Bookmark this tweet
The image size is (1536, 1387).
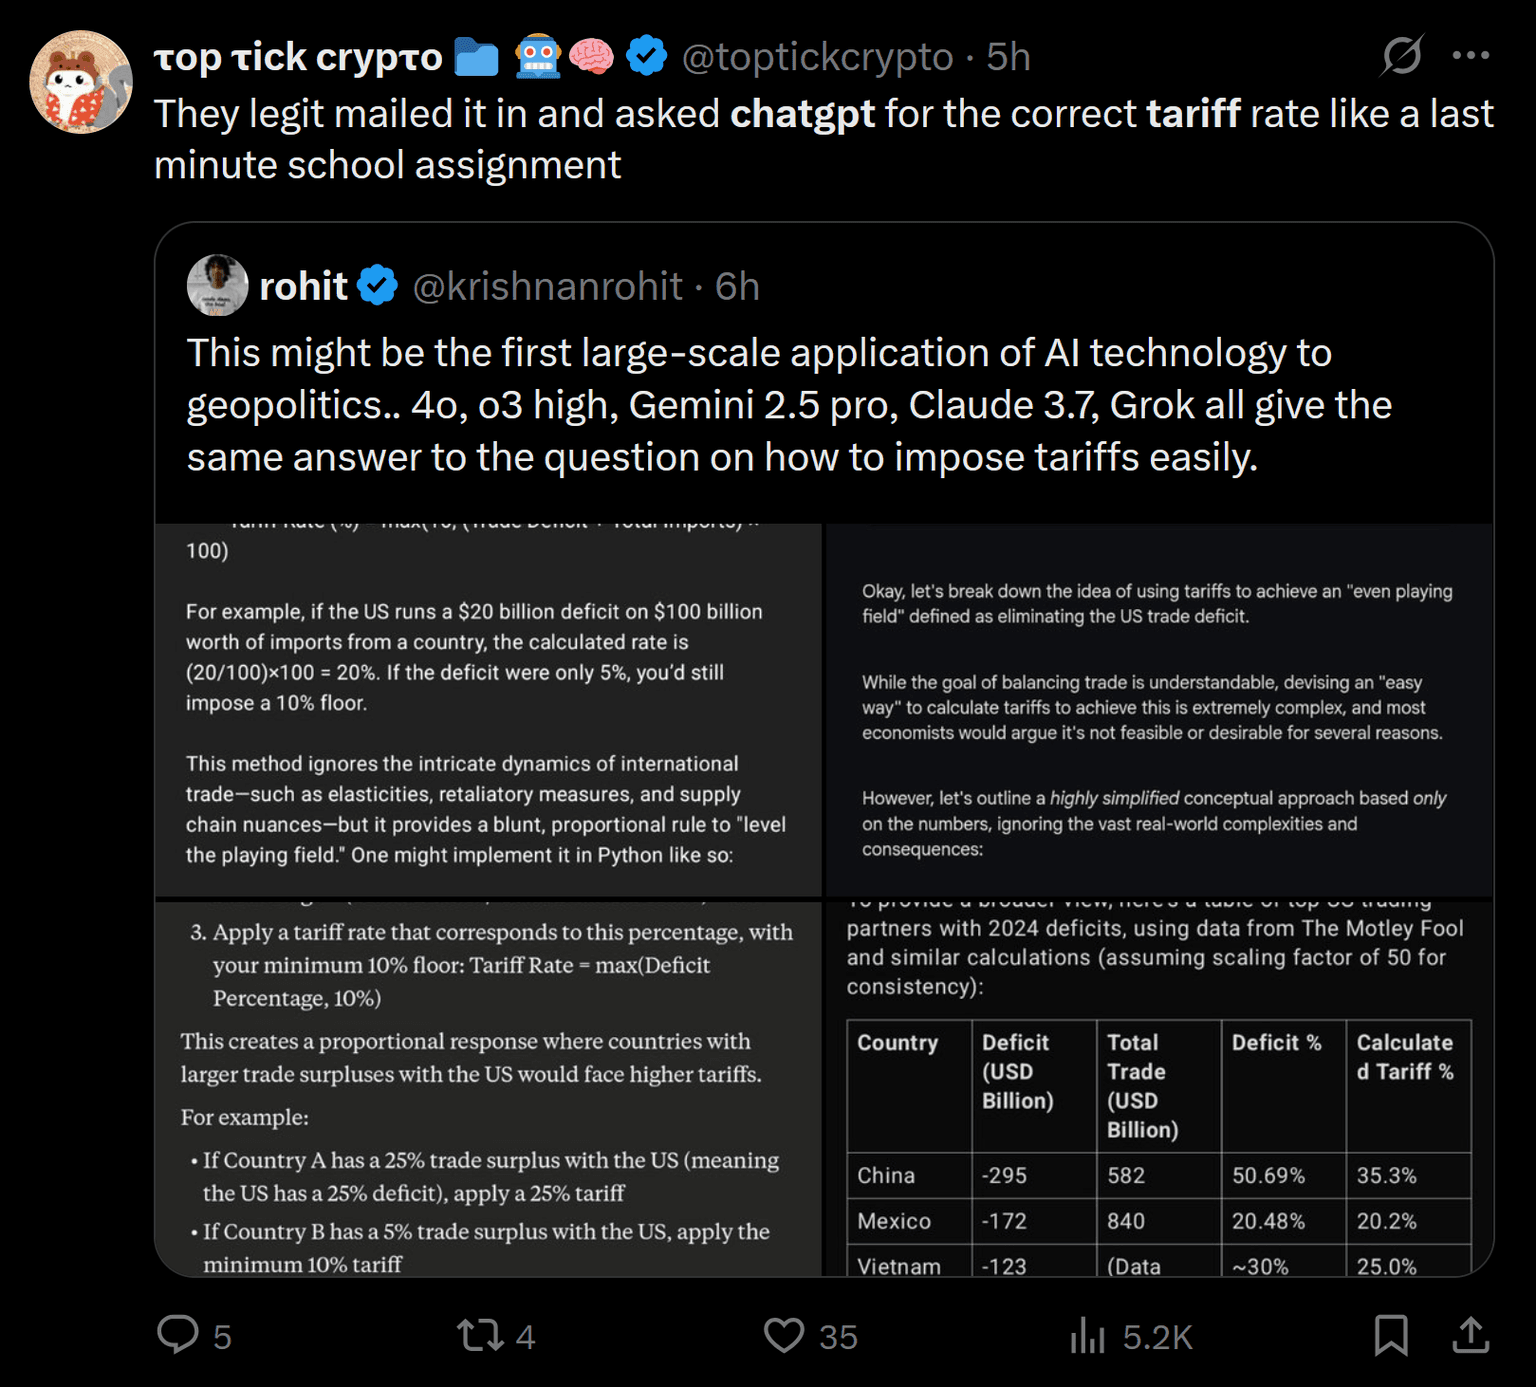click(1390, 1335)
